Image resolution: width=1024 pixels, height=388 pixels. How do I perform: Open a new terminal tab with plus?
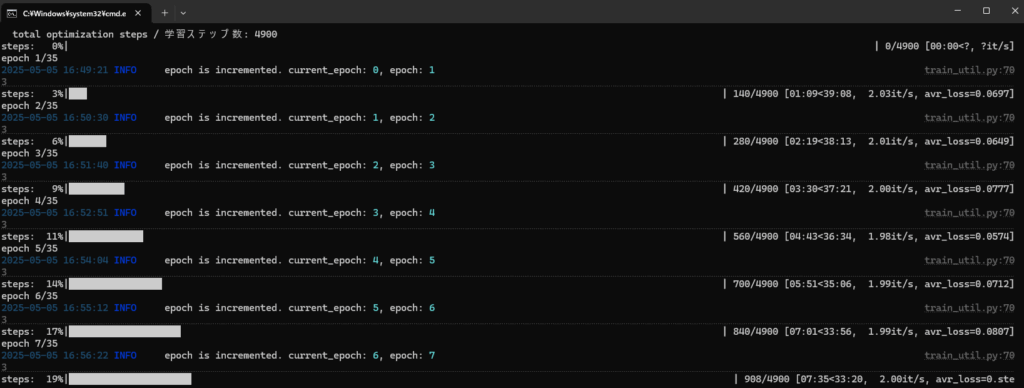pyautogui.click(x=165, y=12)
